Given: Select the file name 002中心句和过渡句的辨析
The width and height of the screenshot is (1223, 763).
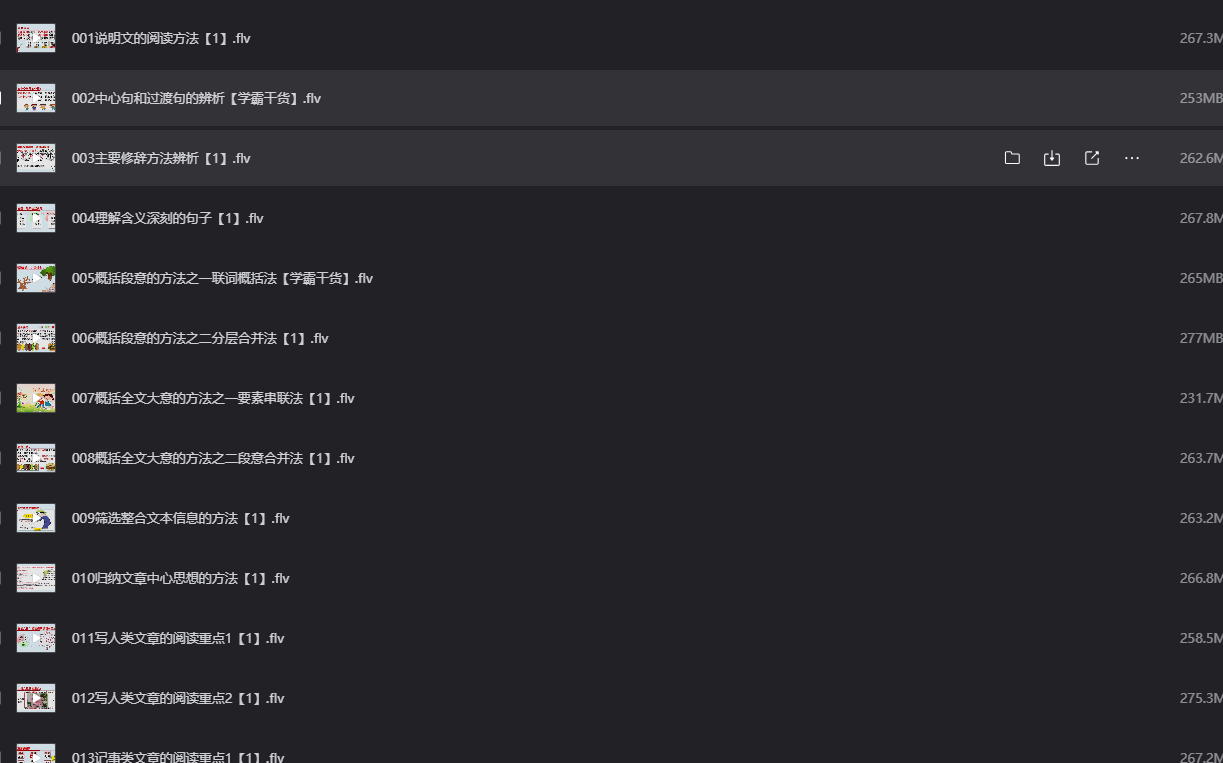Looking at the screenshot, I should click(196, 98).
